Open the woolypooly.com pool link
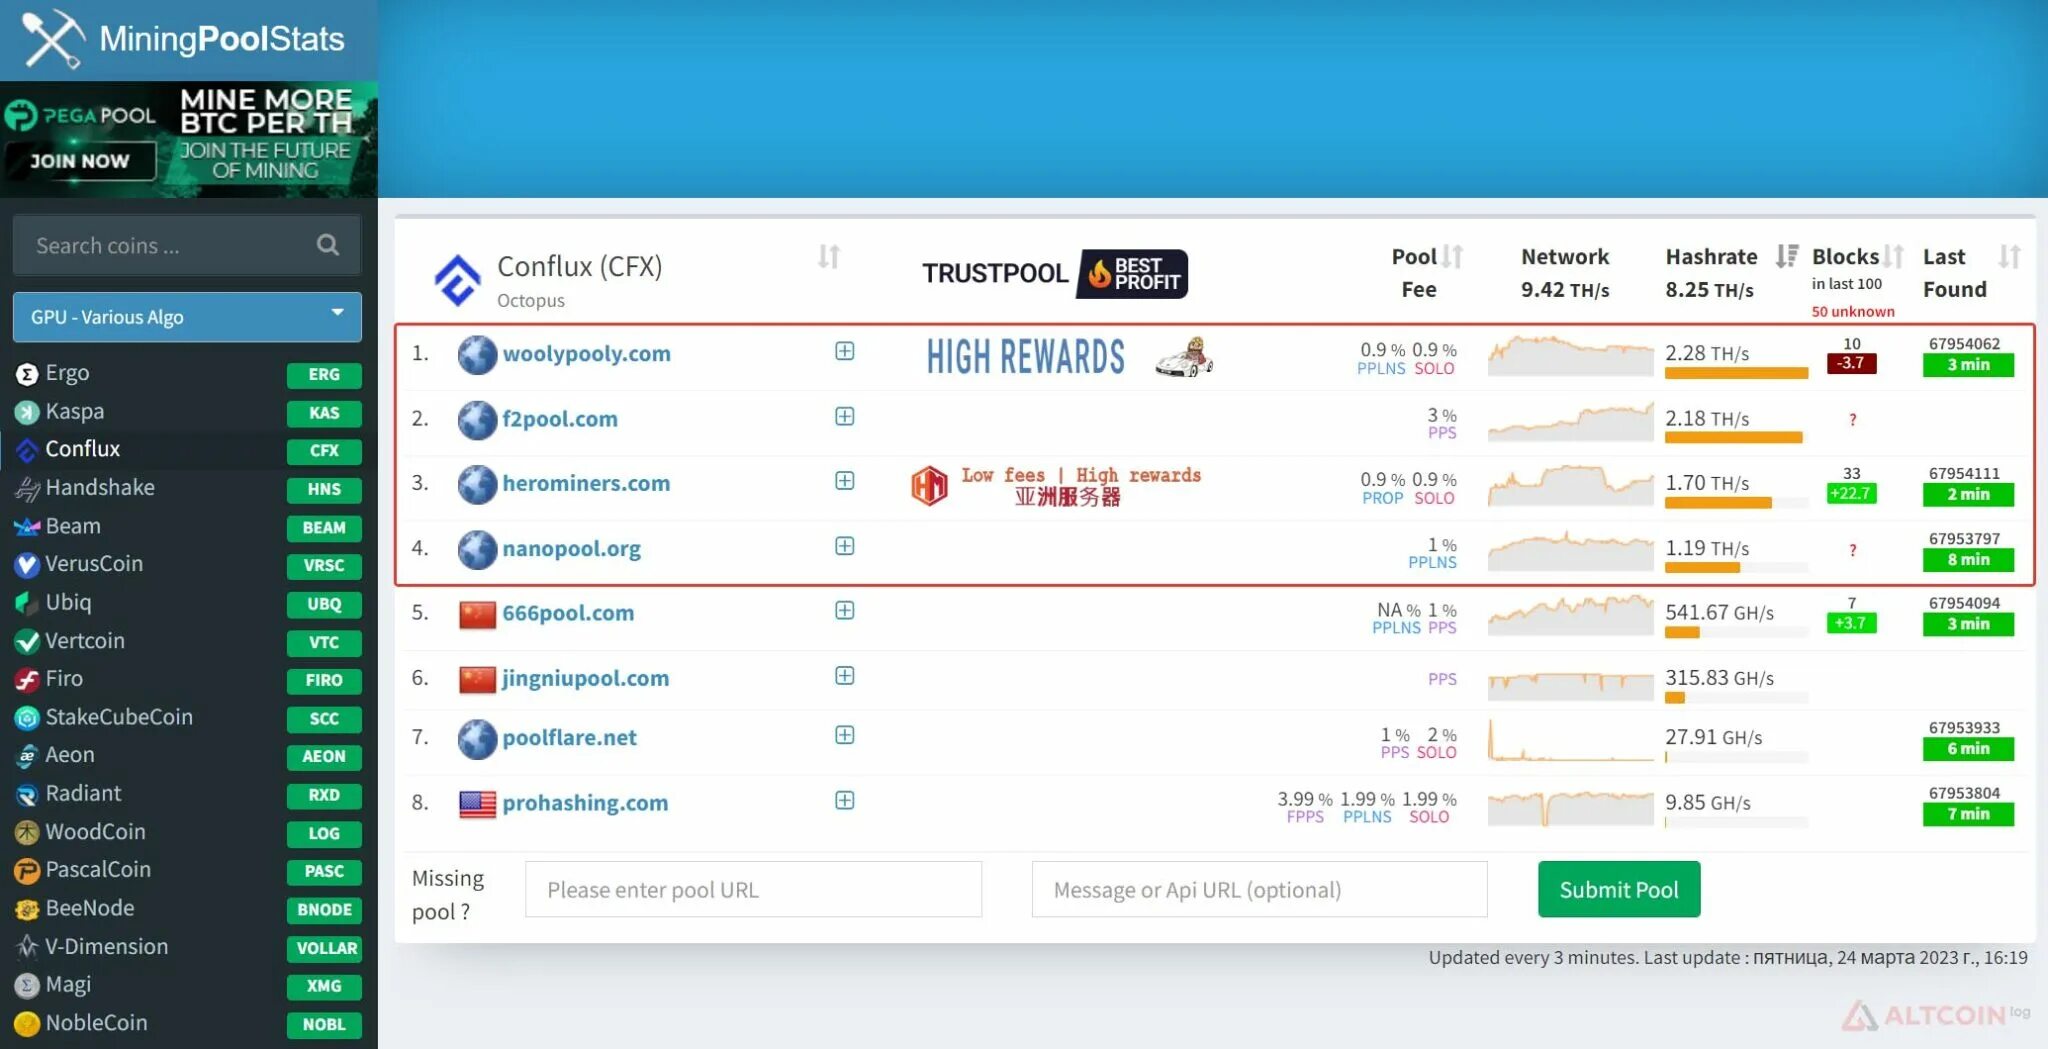Screen dimensions: 2048x1049 pyautogui.click(x=586, y=354)
